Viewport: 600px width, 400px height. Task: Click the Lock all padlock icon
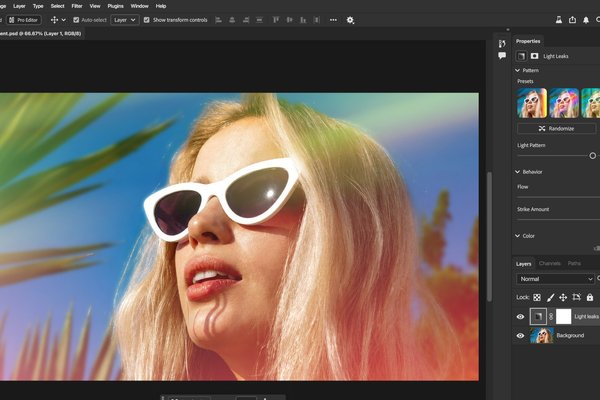tap(590, 297)
